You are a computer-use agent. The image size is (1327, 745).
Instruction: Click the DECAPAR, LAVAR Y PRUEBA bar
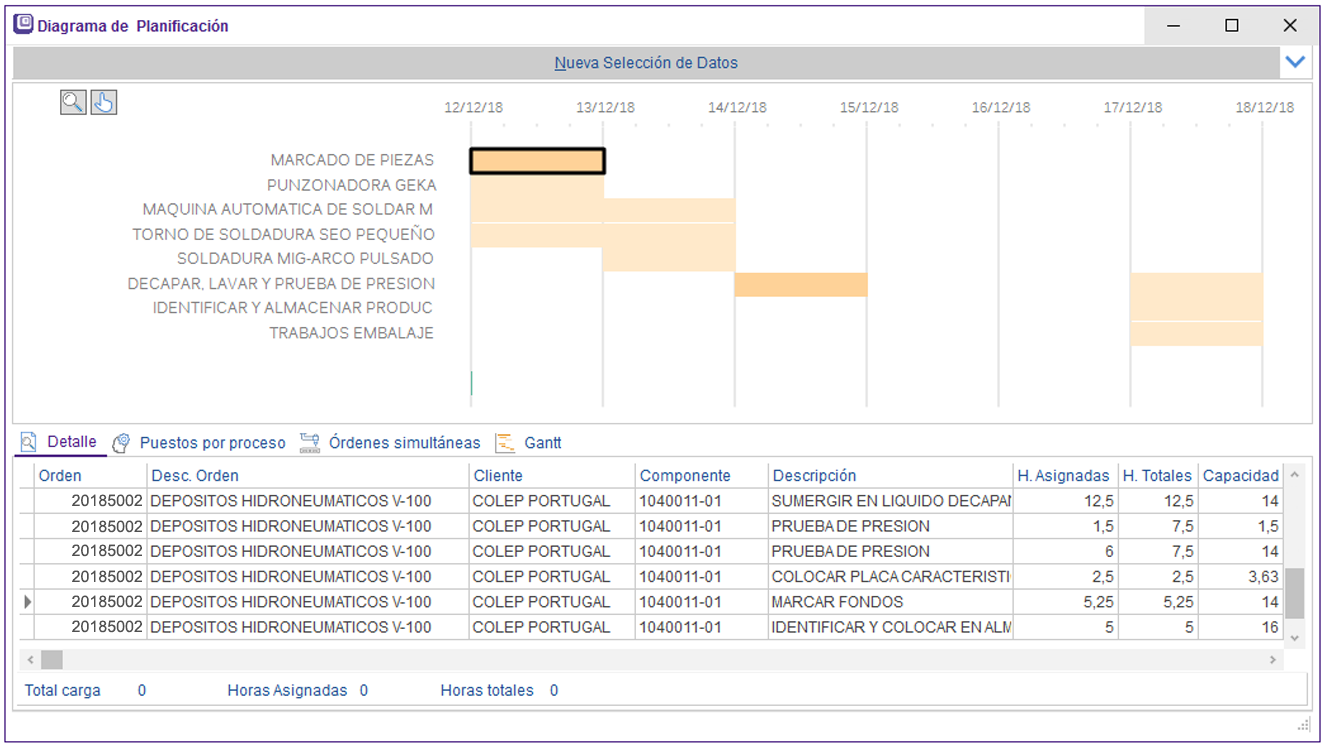800,285
